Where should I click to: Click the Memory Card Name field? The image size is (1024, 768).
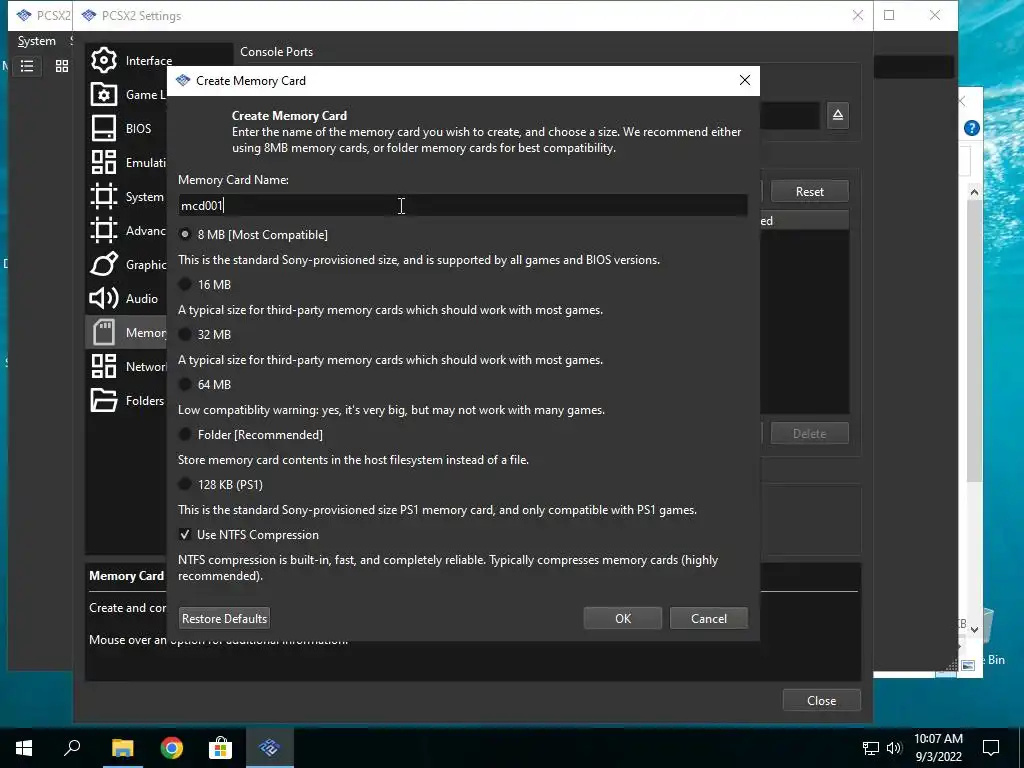pos(463,206)
